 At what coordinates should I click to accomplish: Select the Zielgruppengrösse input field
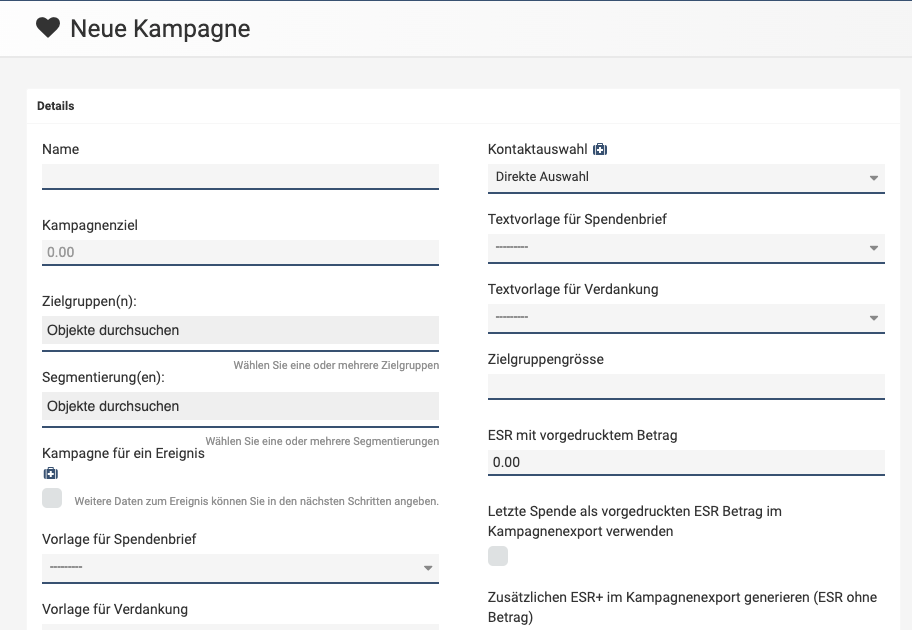point(686,386)
